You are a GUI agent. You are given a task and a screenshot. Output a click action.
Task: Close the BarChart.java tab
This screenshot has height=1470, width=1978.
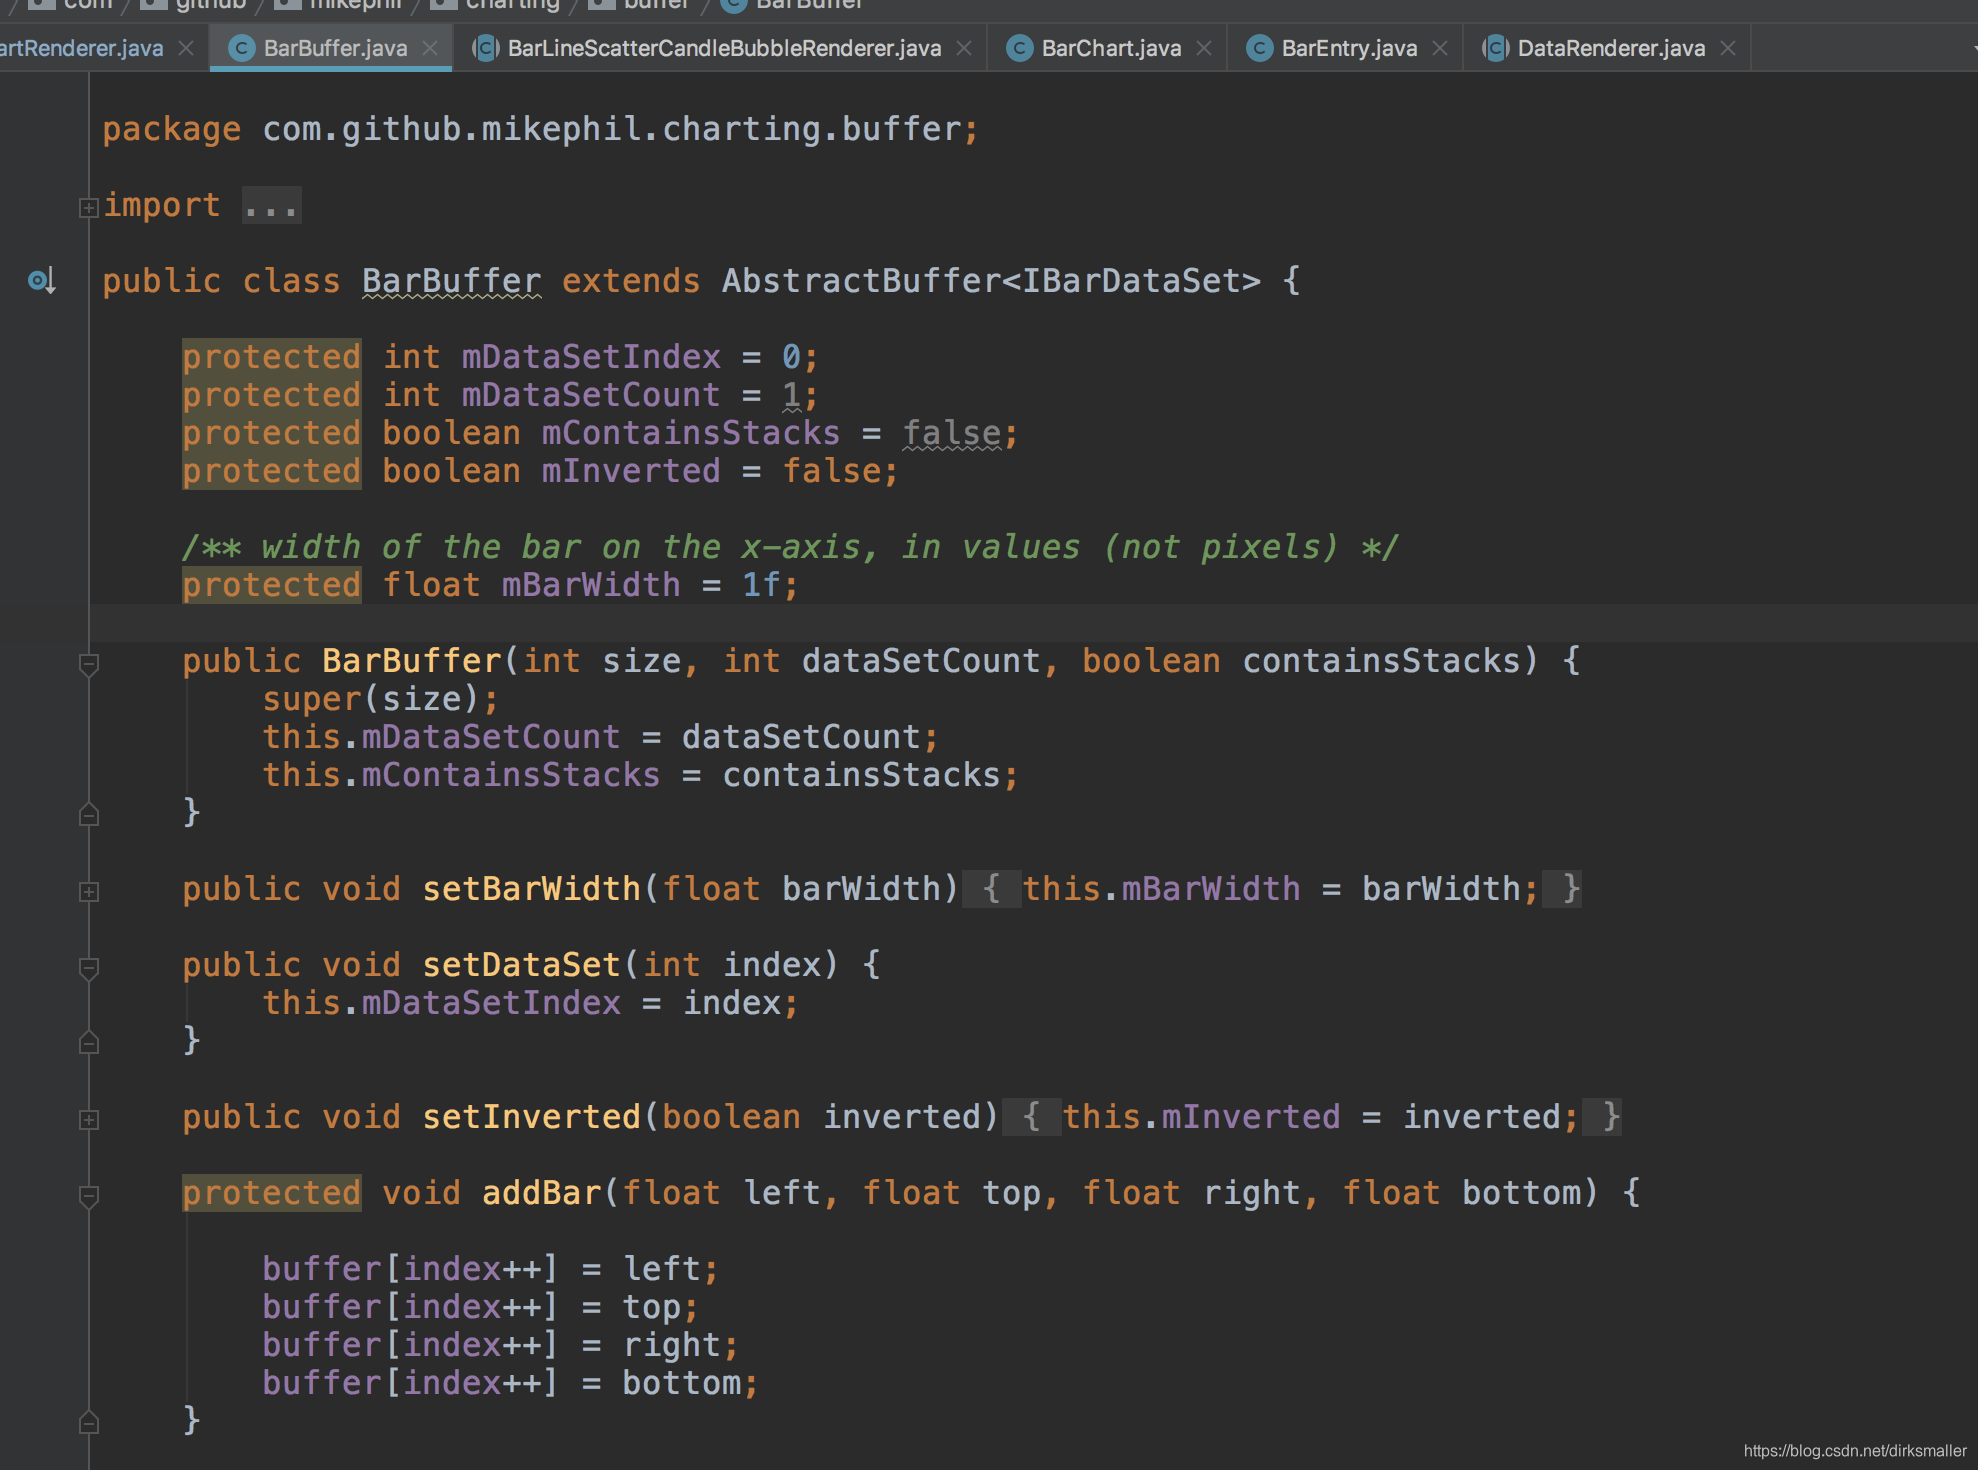coord(1204,48)
